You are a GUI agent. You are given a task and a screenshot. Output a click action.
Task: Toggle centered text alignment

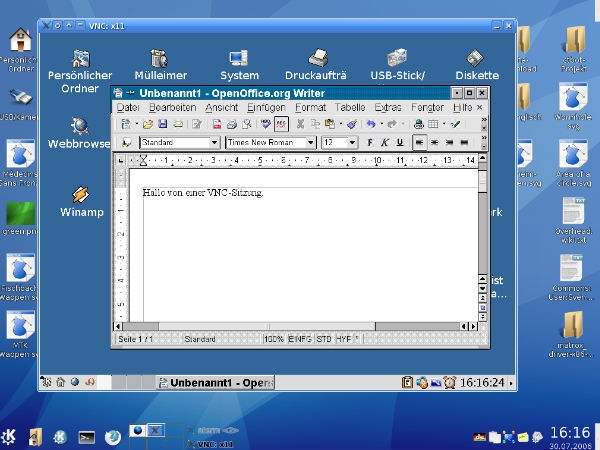click(434, 143)
